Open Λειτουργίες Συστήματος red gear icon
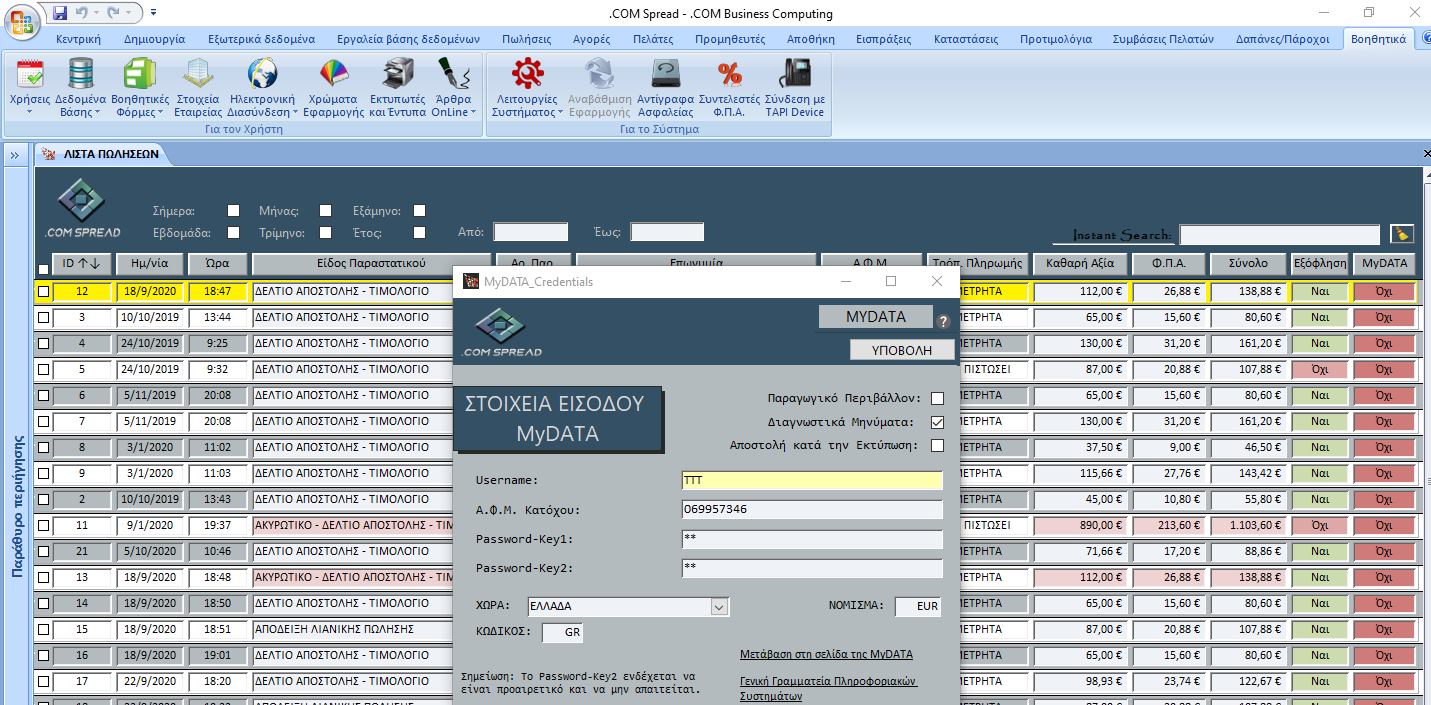 tap(527, 73)
